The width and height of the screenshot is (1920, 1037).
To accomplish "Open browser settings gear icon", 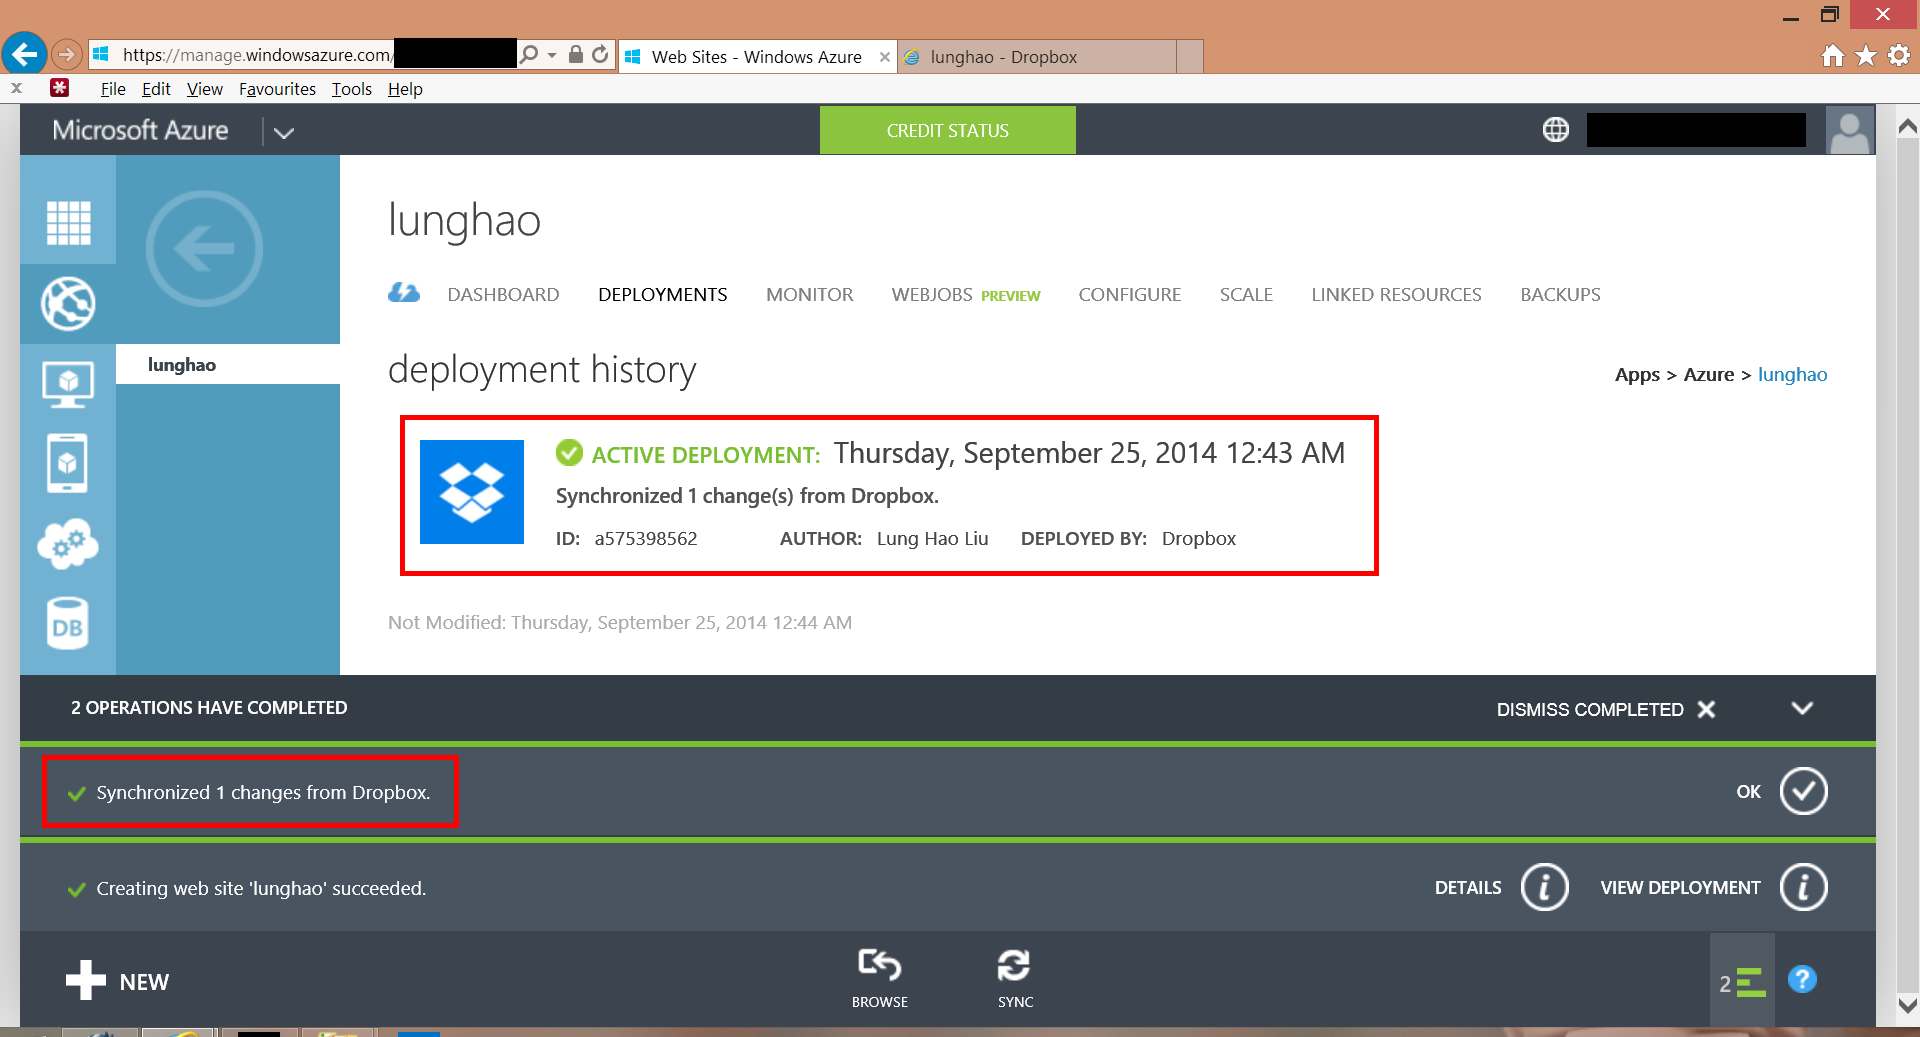I will point(1899,56).
